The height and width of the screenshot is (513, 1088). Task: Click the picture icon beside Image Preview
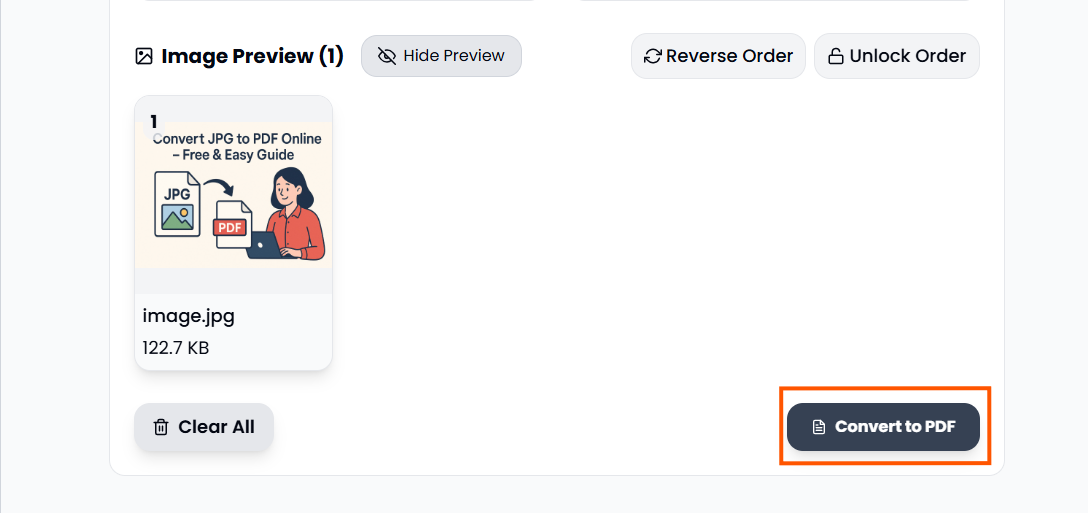coord(144,56)
